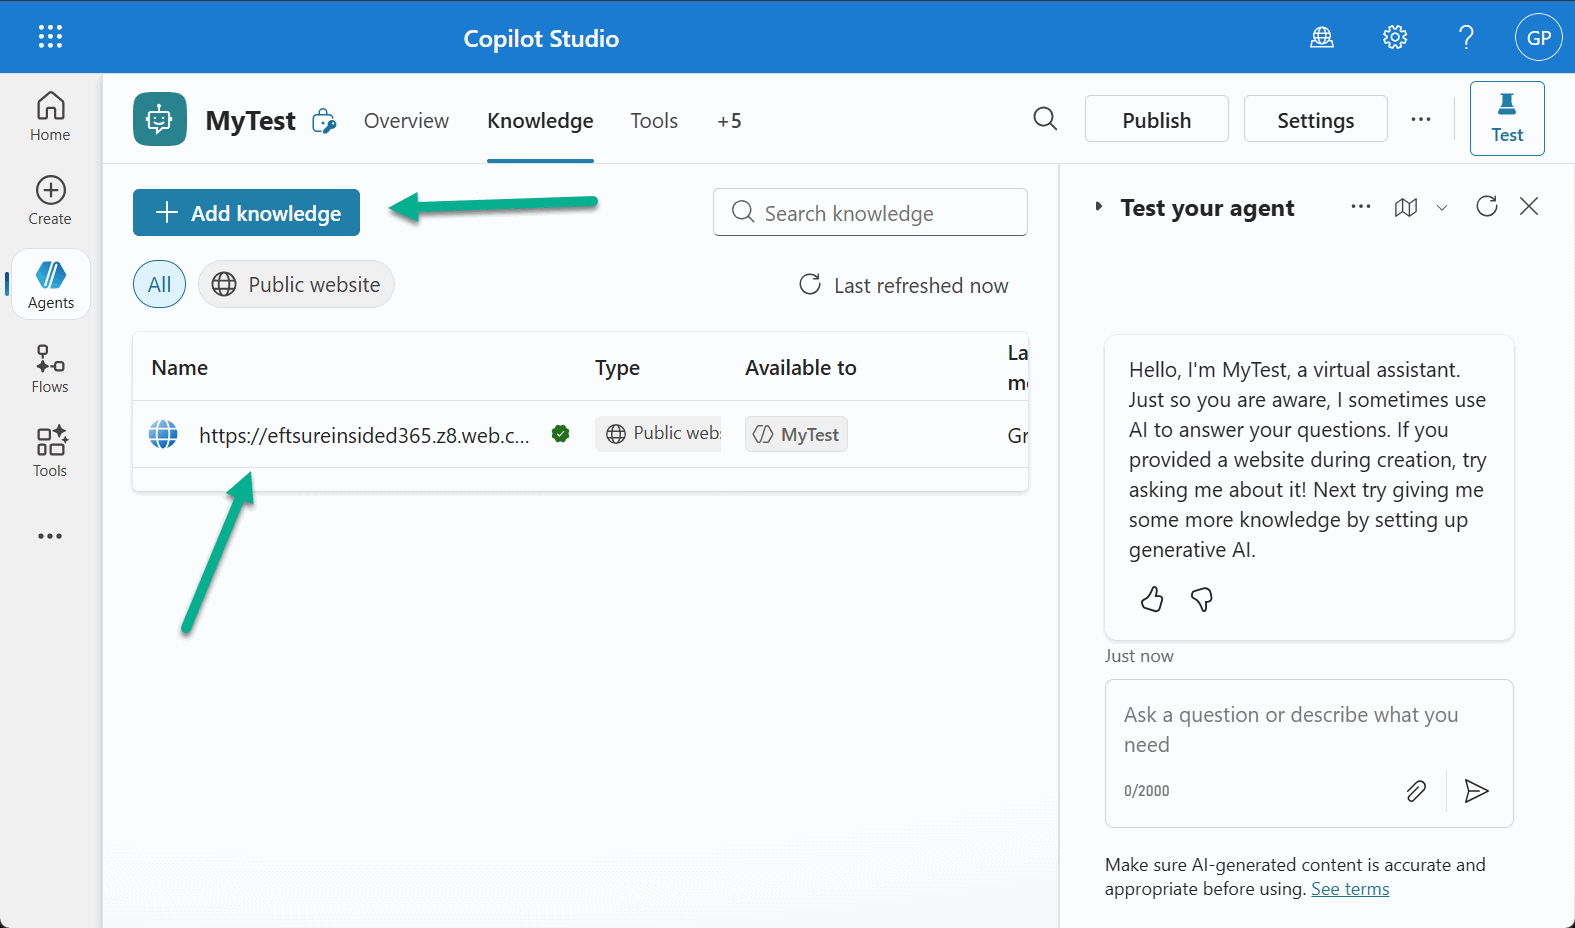Click the green status check badge
Image resolution: width=1575 pixels, height=928 pixels.
[x=561, y=433]
